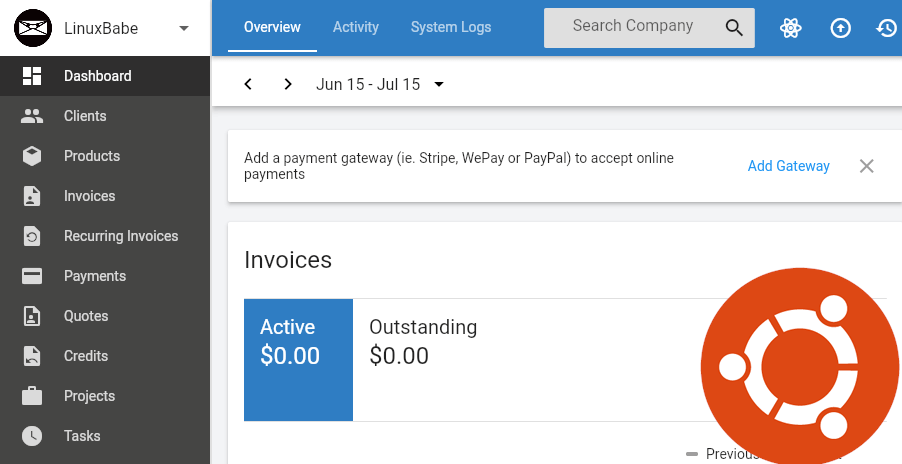Screen dimensions: 902x464
Task: Dismiss the payment gateway notice
Action: tap(867, 166)
